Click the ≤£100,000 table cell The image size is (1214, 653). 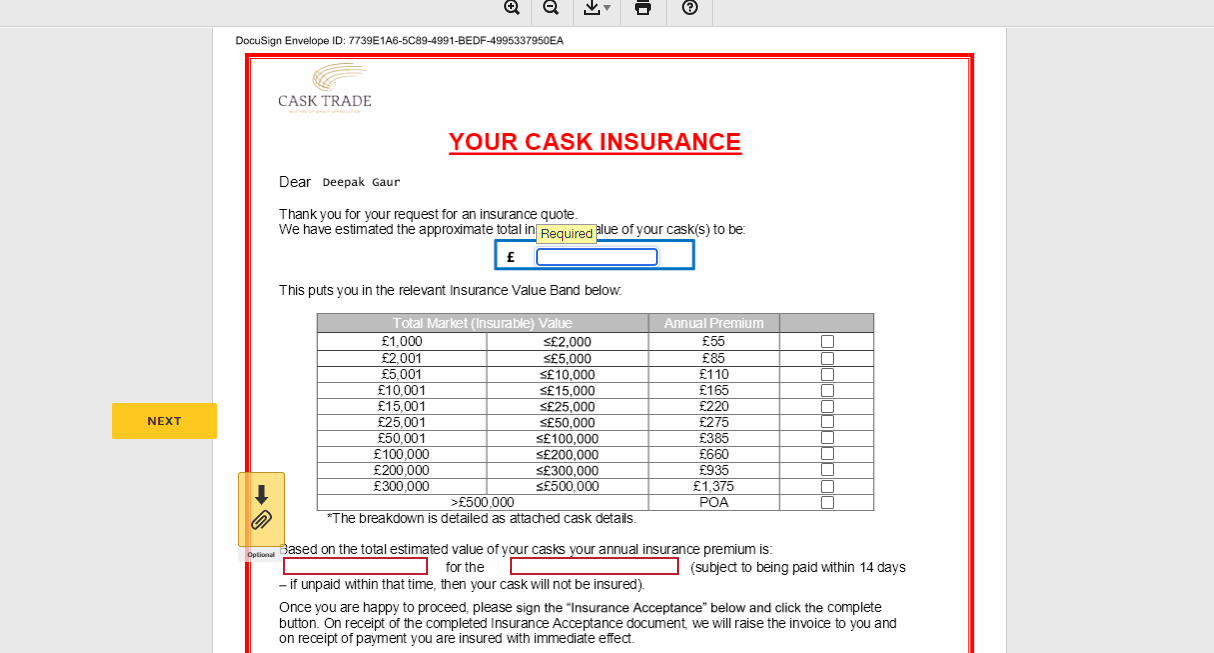pos(567,438)
